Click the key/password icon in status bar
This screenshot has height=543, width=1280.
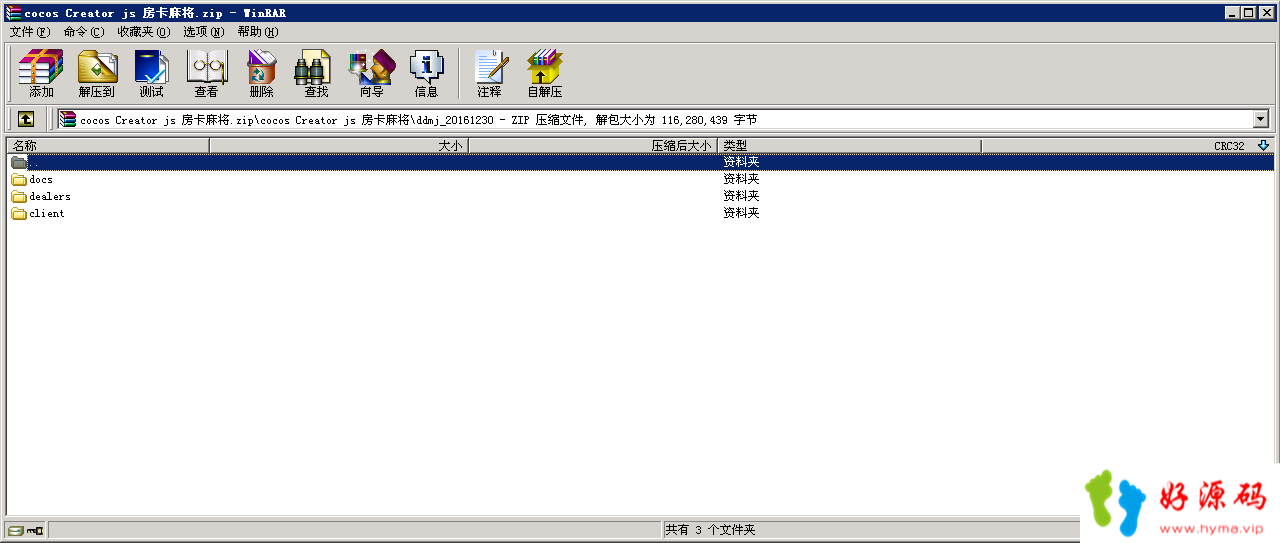[x=35, y=530]
